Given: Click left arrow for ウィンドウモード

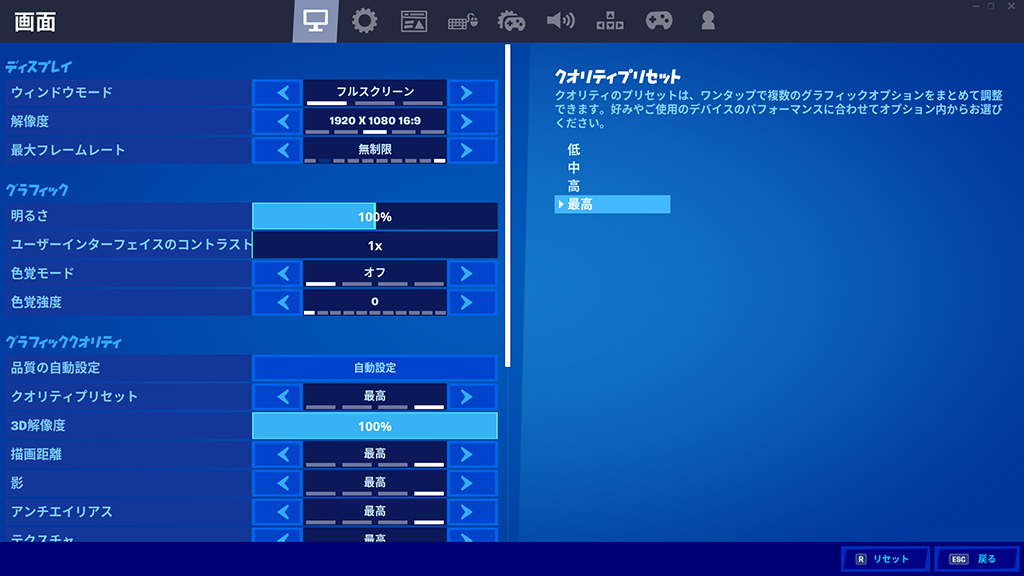Looking at the screenshot, I should (x=277, y=93).
